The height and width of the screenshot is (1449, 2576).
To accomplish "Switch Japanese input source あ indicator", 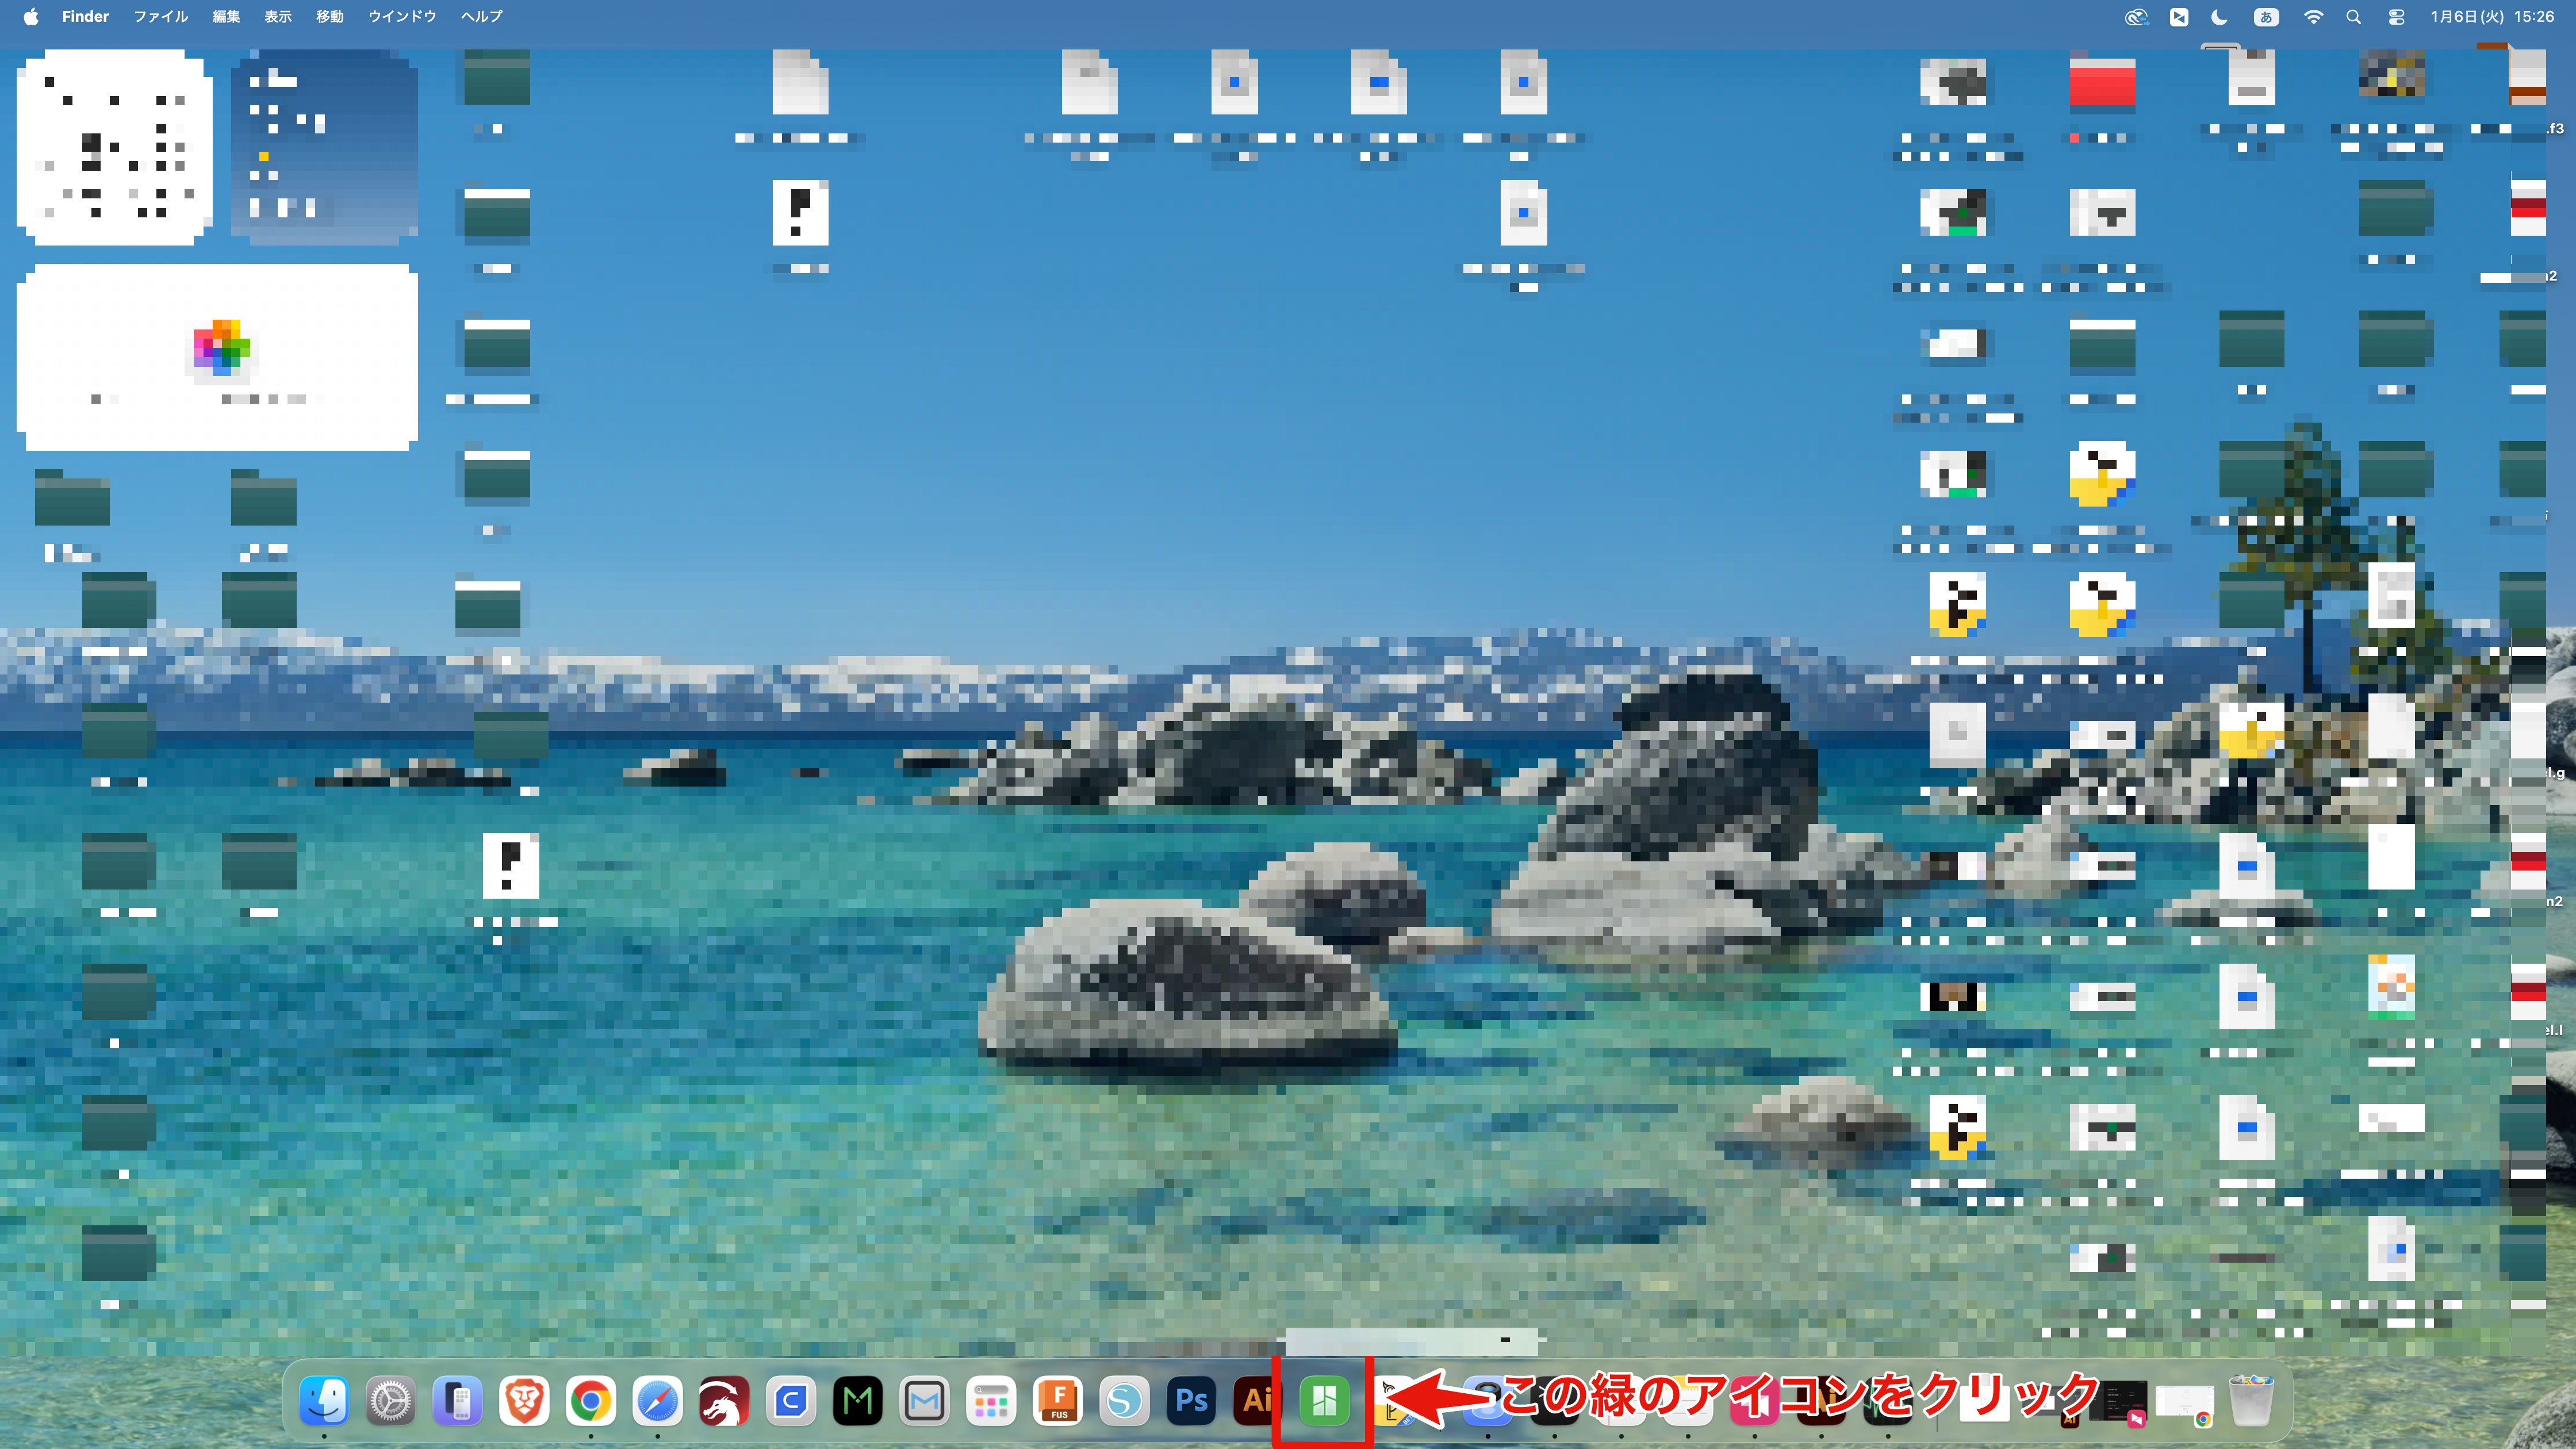I will click(2266, 17).
